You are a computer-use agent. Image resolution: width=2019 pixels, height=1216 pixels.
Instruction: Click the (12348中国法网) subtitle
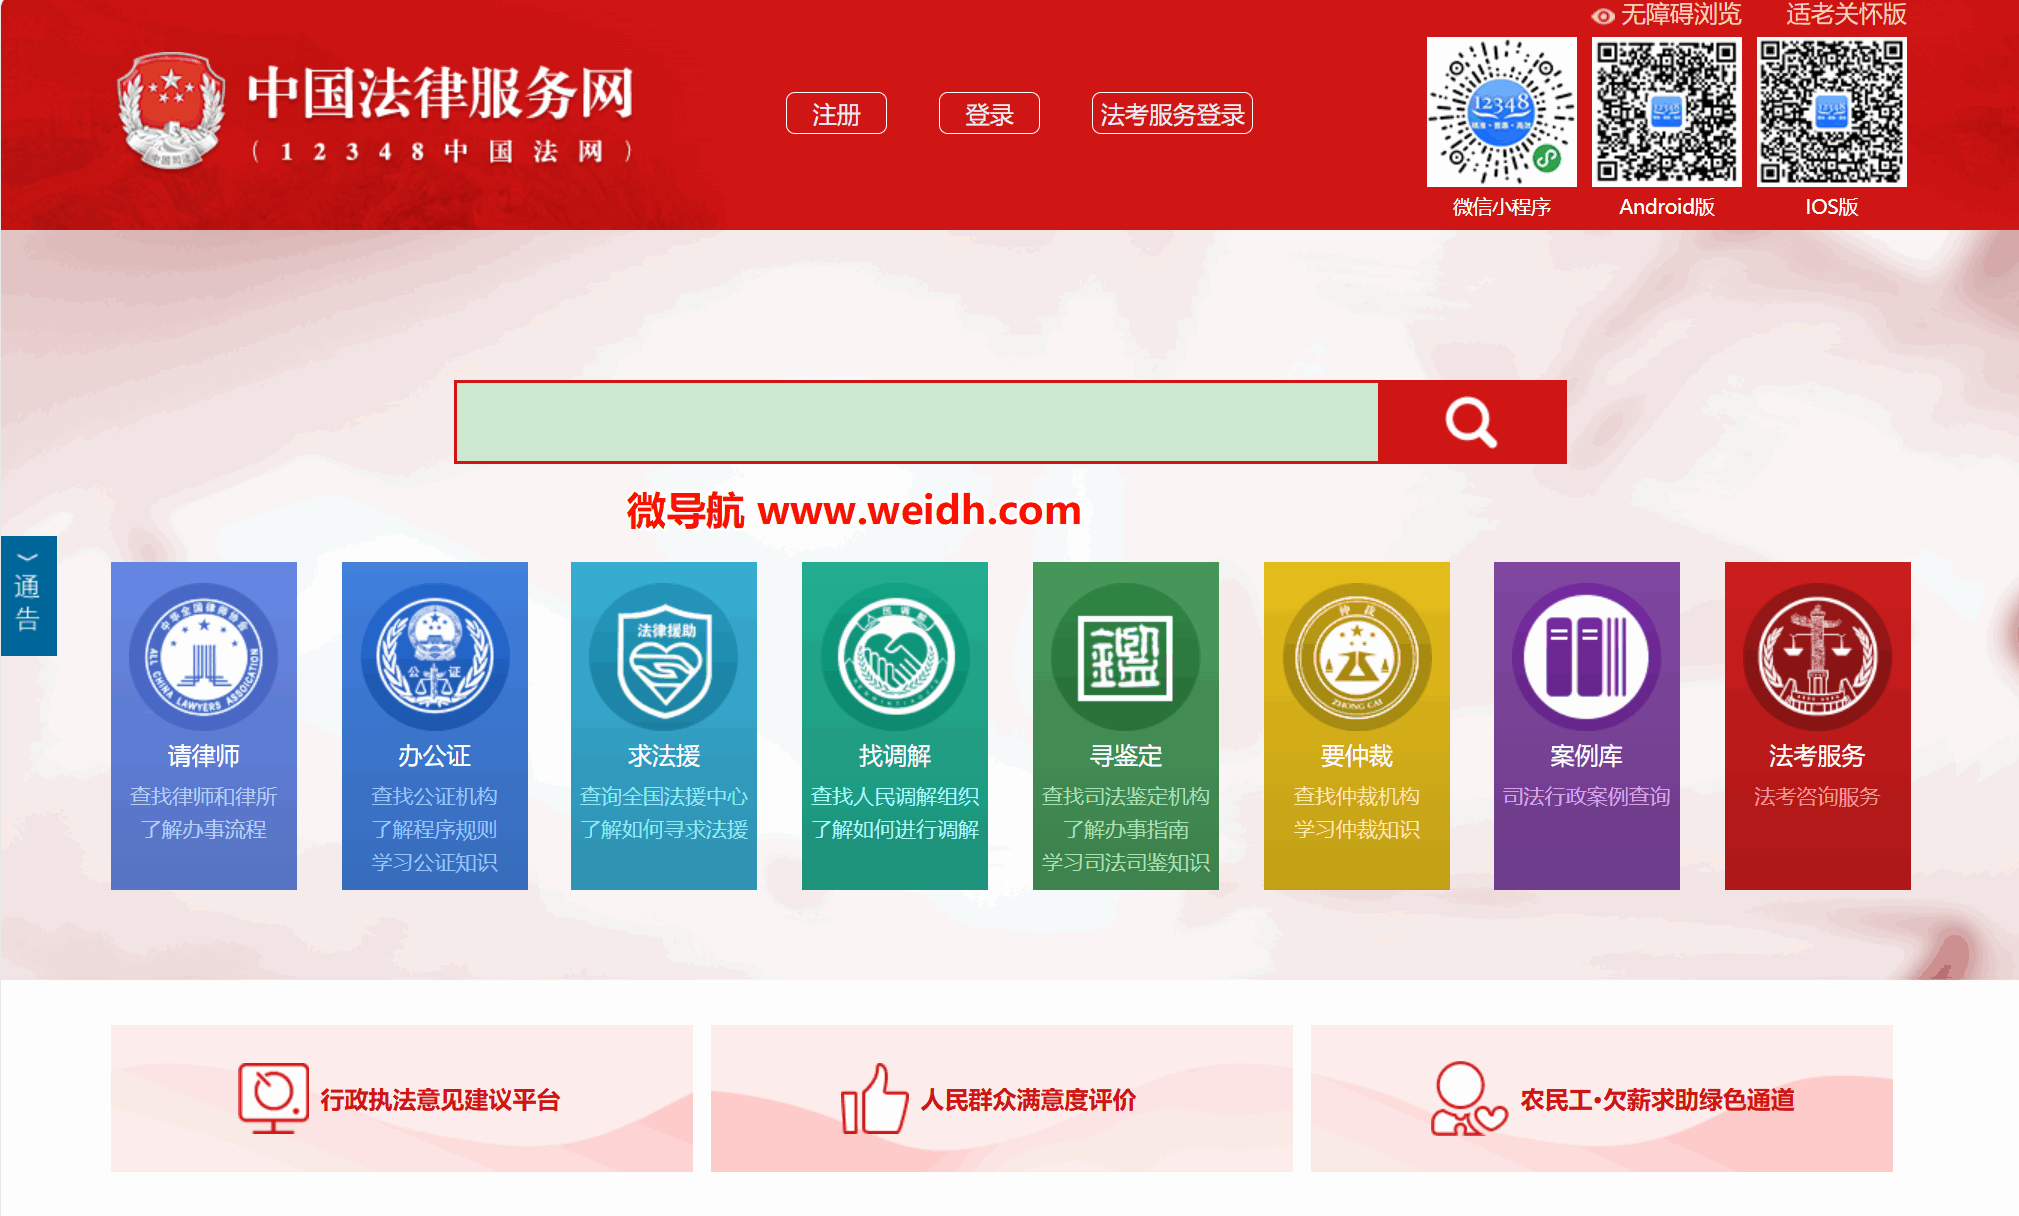pos(443,152)
